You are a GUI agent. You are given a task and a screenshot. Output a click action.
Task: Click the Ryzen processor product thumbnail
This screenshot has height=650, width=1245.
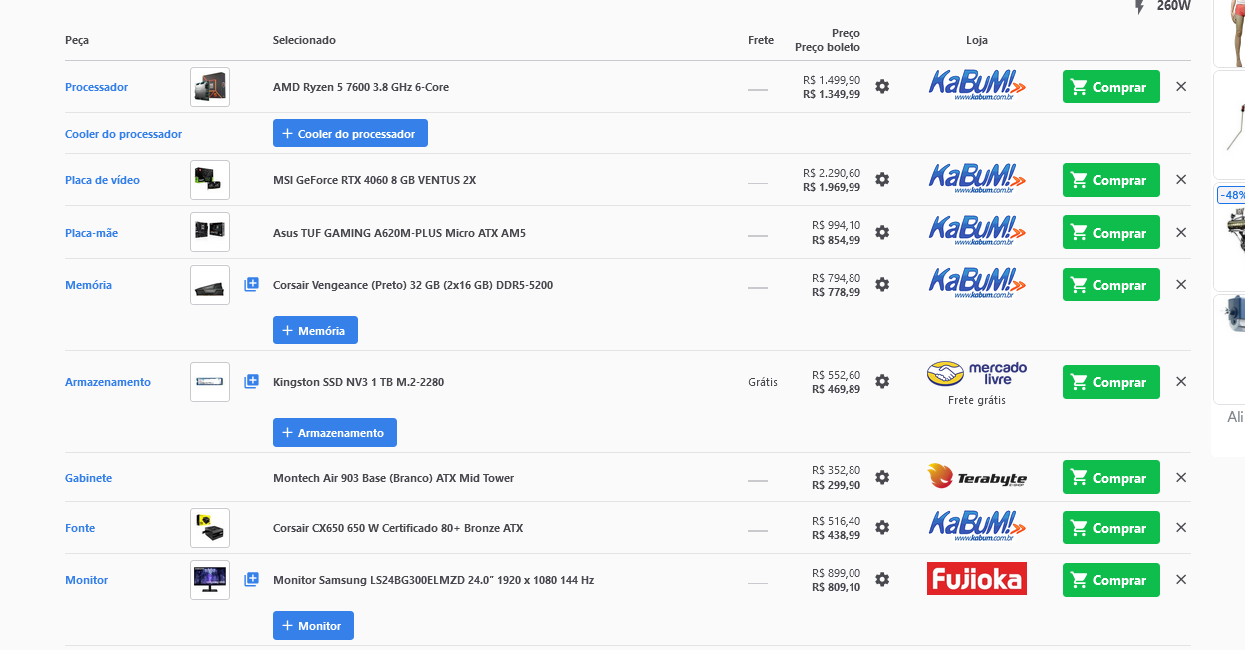pyautogui.click(x=210, y=87)
